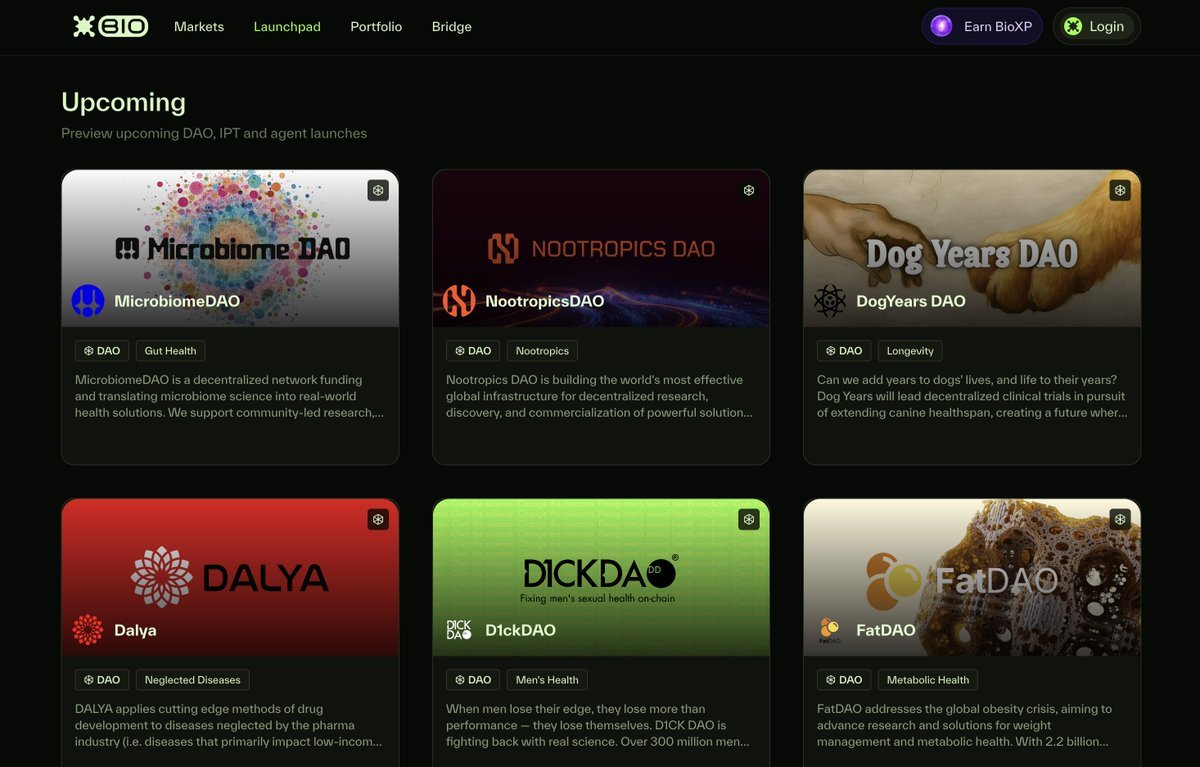Click the Dog Years description paragraph
The height and width of the screenshot is (767, 1200).
click(x=972, y=396)
